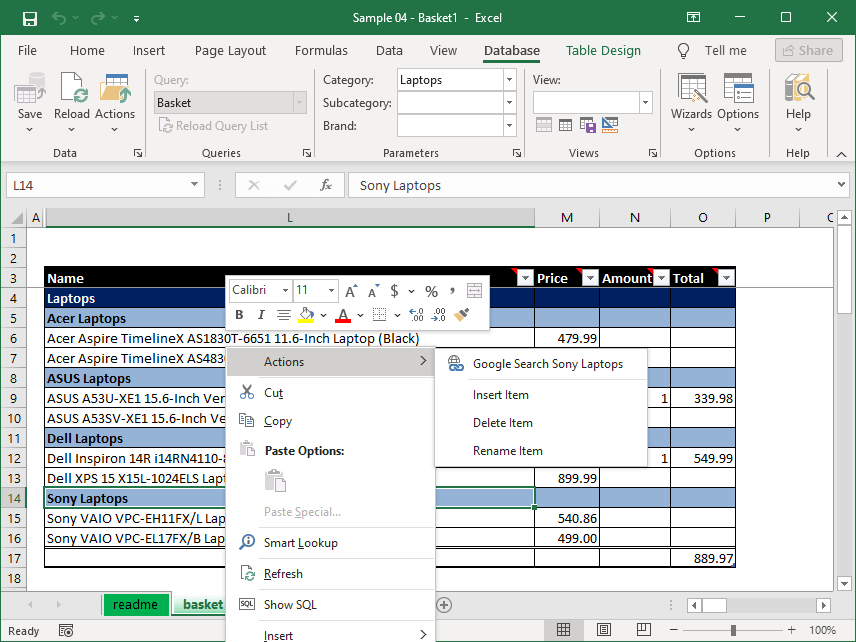
Task: Toggle center alignment on the mini toolbar
Action: [285, 314]
